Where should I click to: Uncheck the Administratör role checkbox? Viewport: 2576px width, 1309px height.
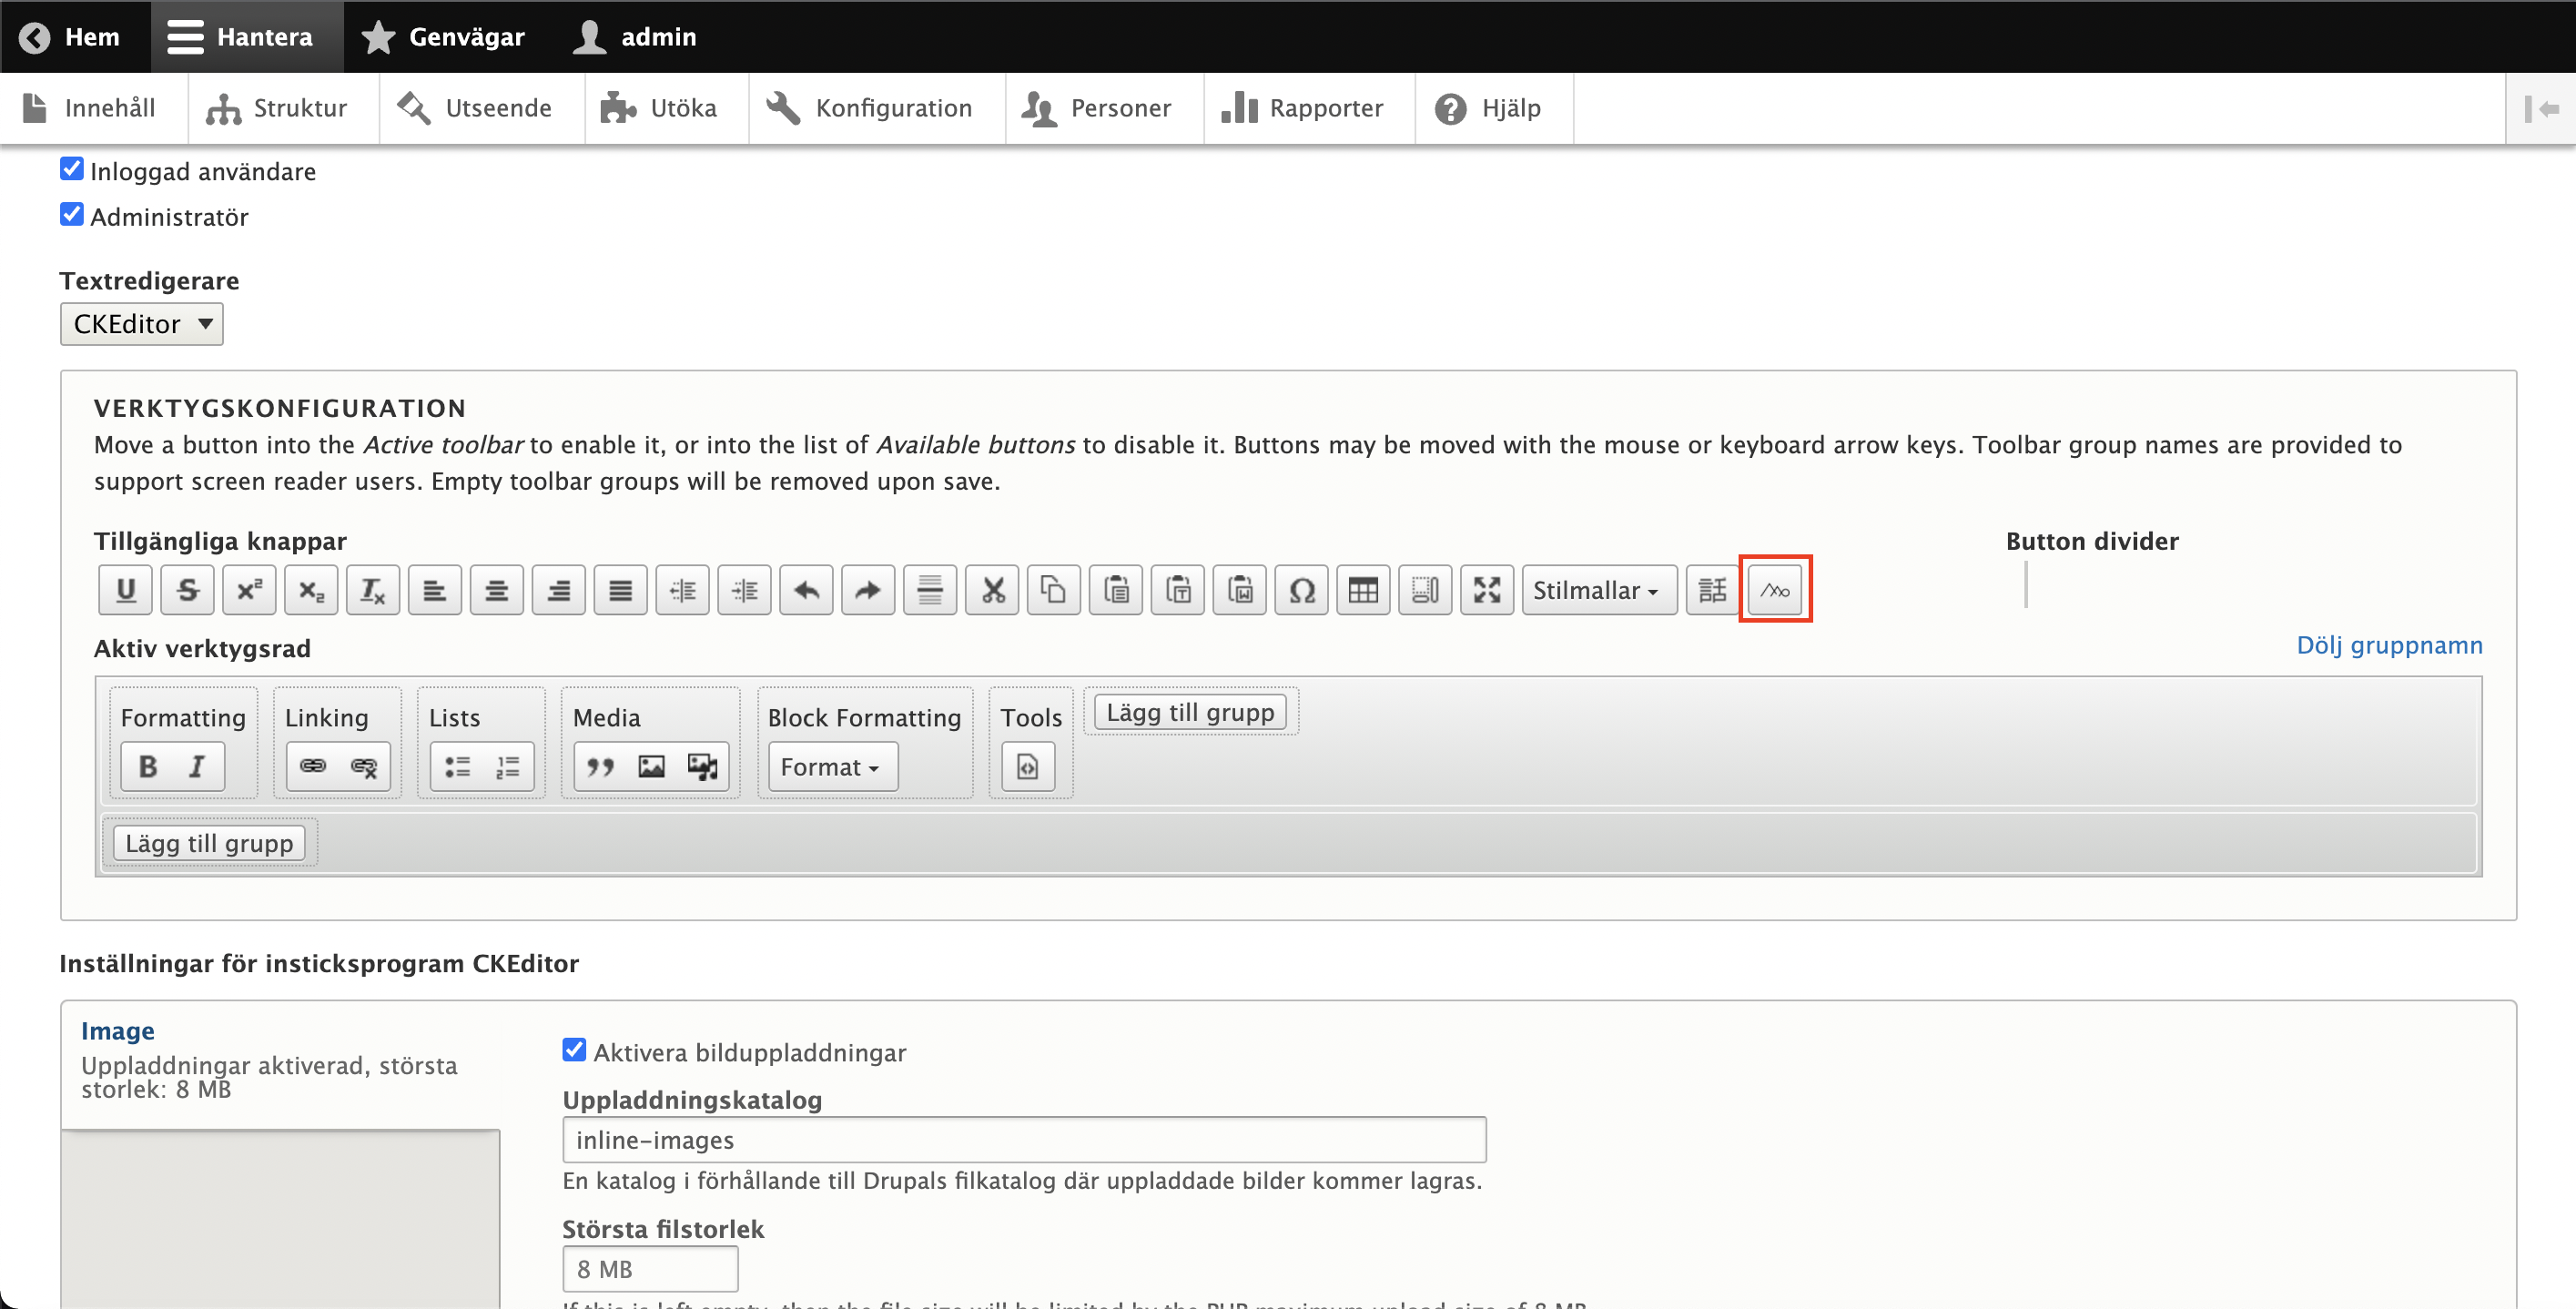coord(72,214)
